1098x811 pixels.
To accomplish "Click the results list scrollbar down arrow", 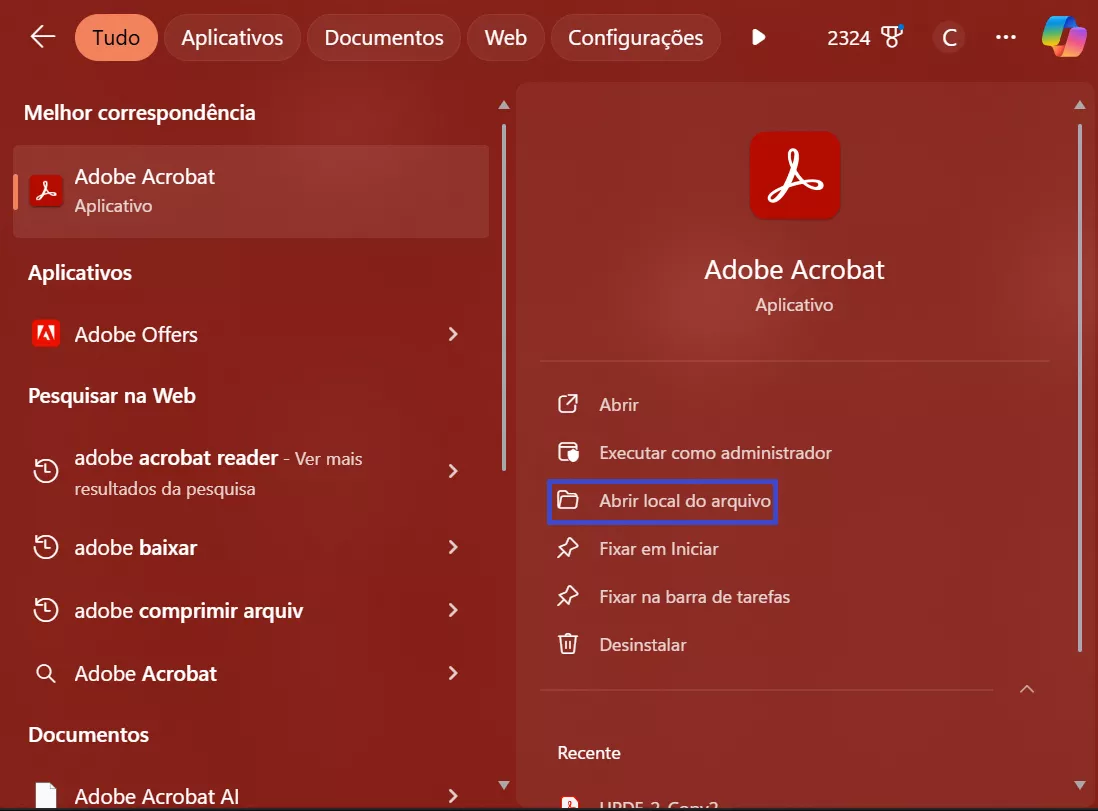I will [x=504, y=785].
